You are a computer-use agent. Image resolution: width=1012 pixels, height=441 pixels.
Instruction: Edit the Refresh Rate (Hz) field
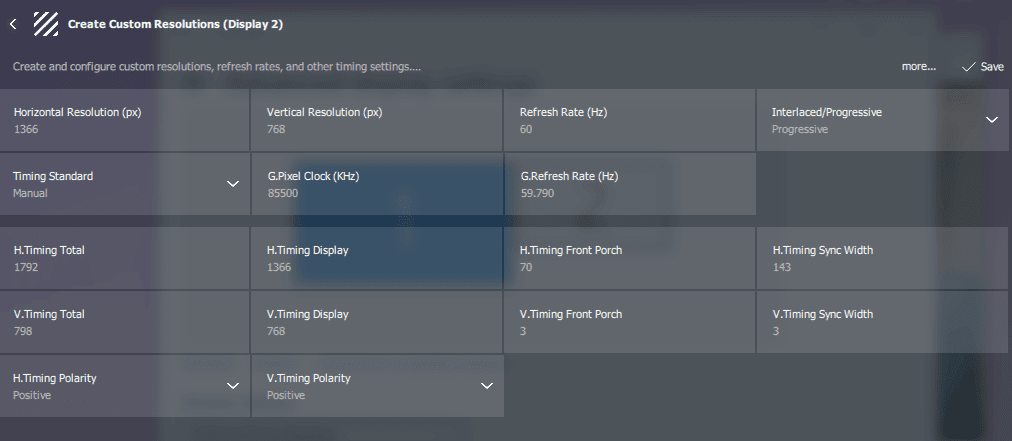629,120
